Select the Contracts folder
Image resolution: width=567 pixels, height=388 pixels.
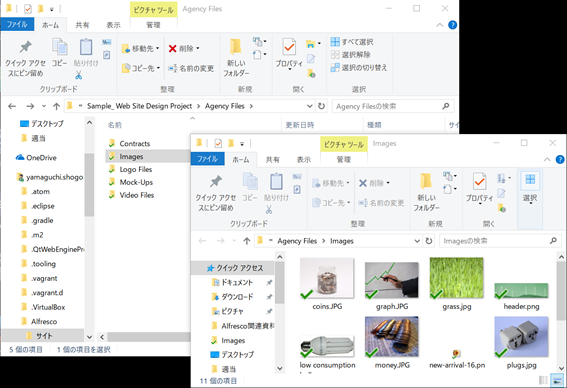[135, 144]
